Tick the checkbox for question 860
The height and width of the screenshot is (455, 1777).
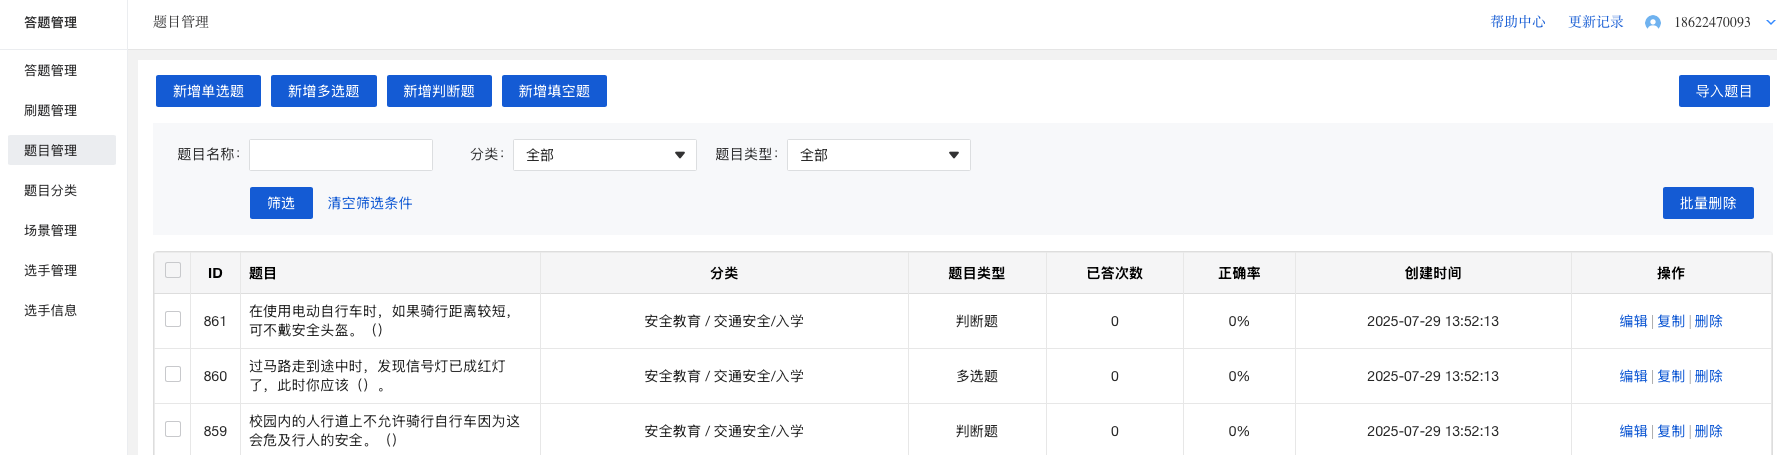[173, 374]
